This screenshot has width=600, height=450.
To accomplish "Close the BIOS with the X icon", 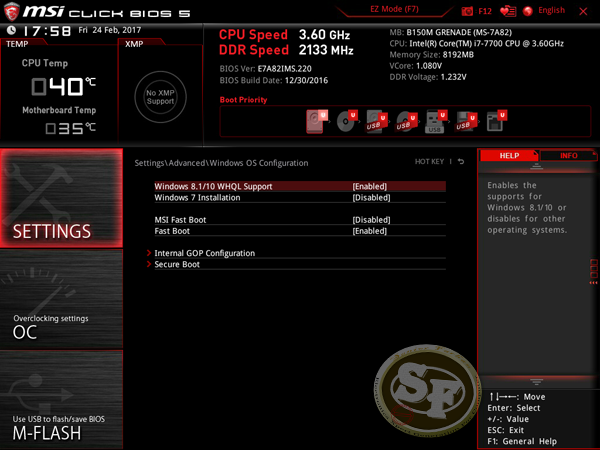I will tap(583, 11).
